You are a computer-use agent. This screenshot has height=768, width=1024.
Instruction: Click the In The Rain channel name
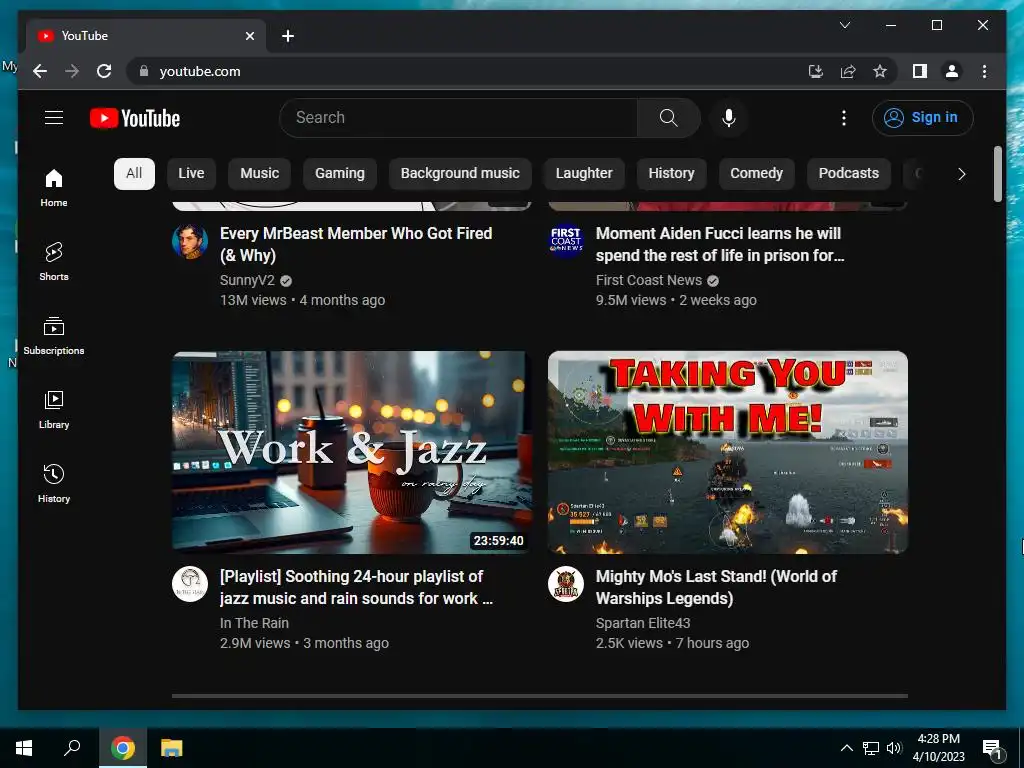pos(254,623)
